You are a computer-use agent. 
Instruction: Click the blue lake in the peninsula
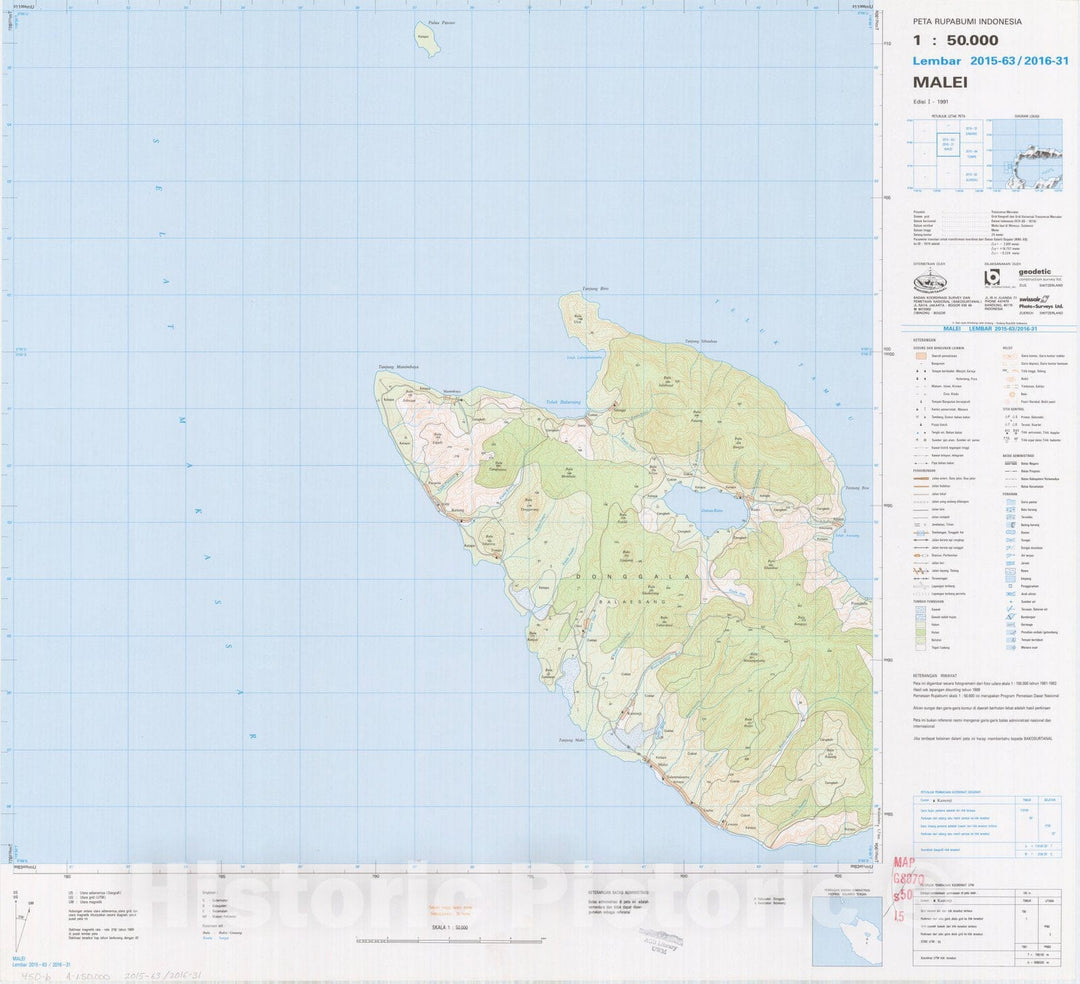click(707, 508)
